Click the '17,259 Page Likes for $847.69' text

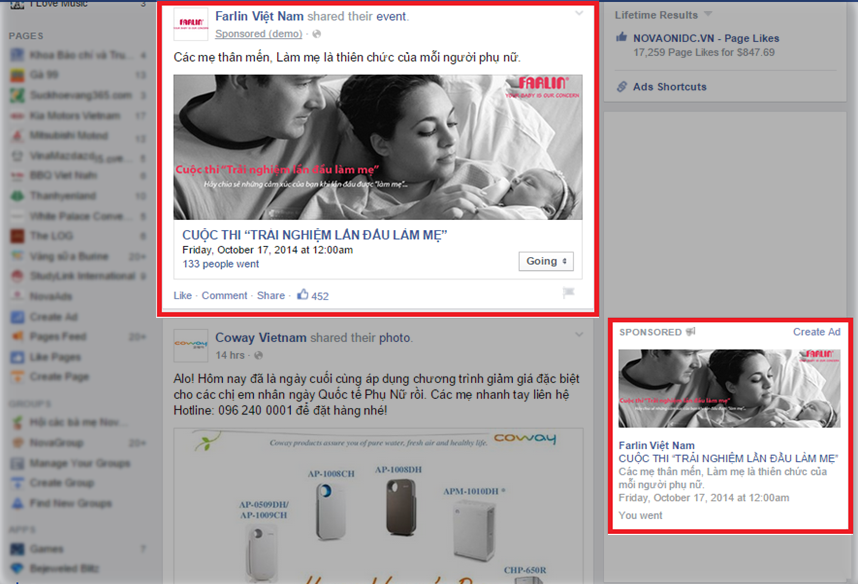click(704, 53)
